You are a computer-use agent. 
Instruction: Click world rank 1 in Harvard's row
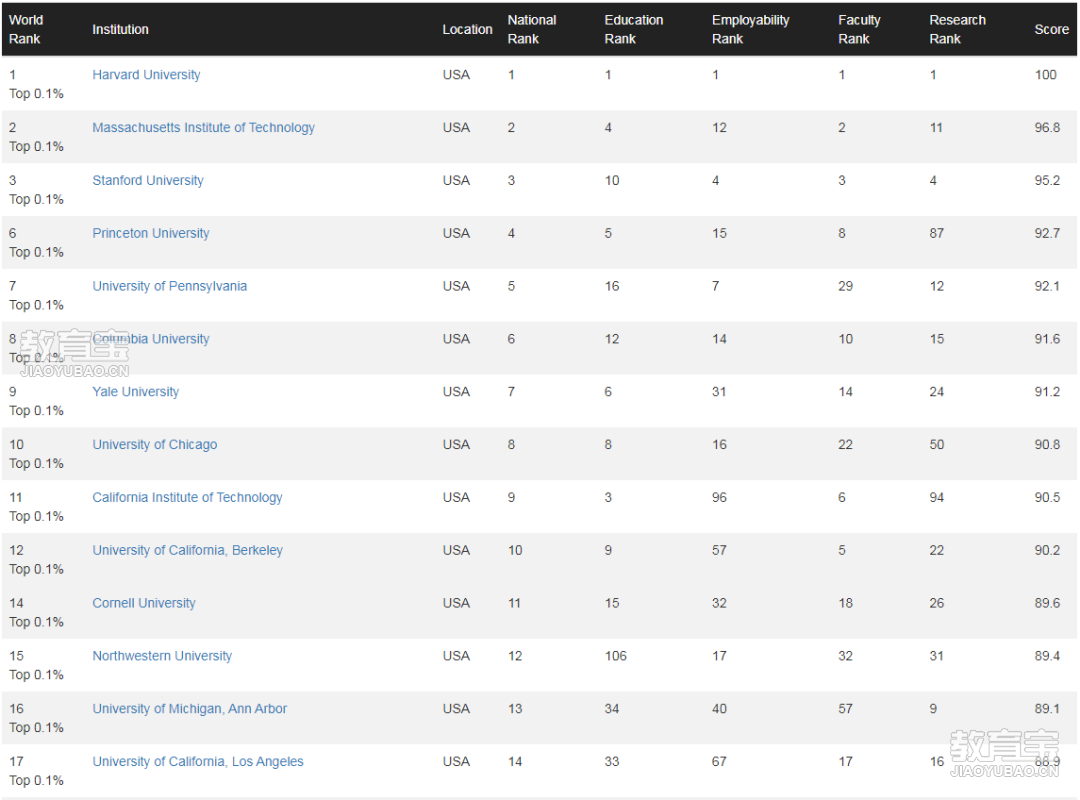(12, 74)
